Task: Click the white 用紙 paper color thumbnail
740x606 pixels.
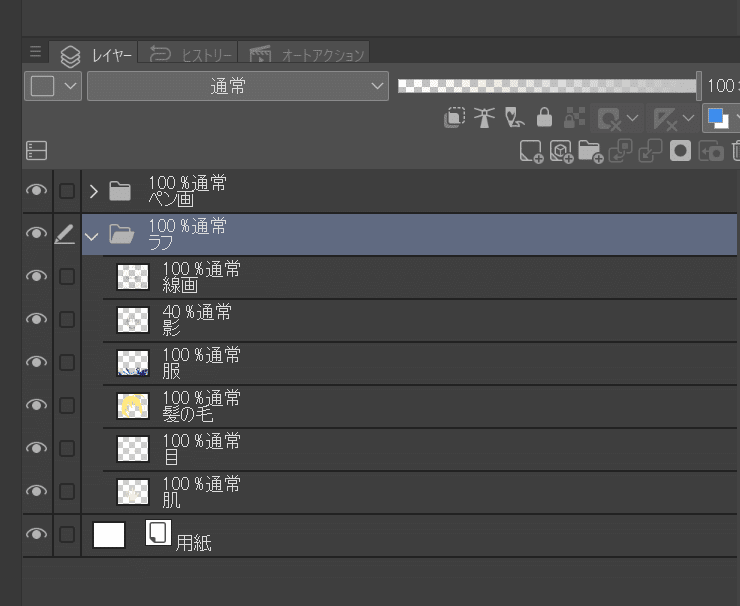Action: pyautogui.click(x=109, y=534)
